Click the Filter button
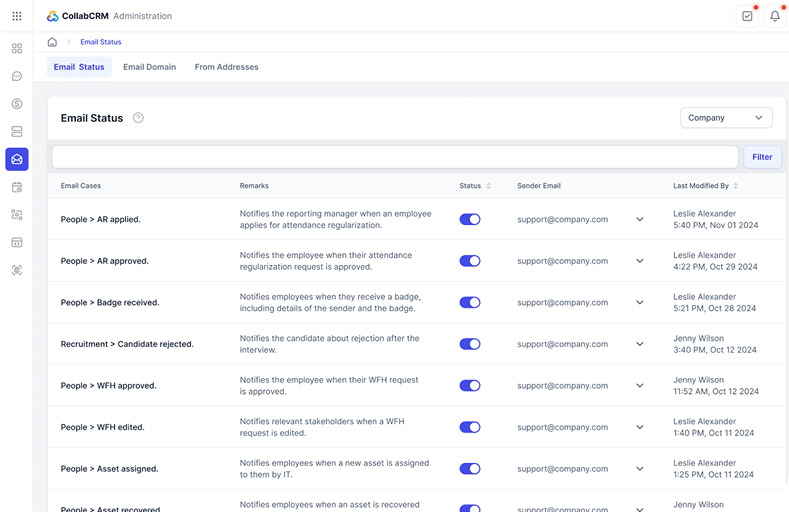Viewport: 789px width, 512px height. coord(762,157)
